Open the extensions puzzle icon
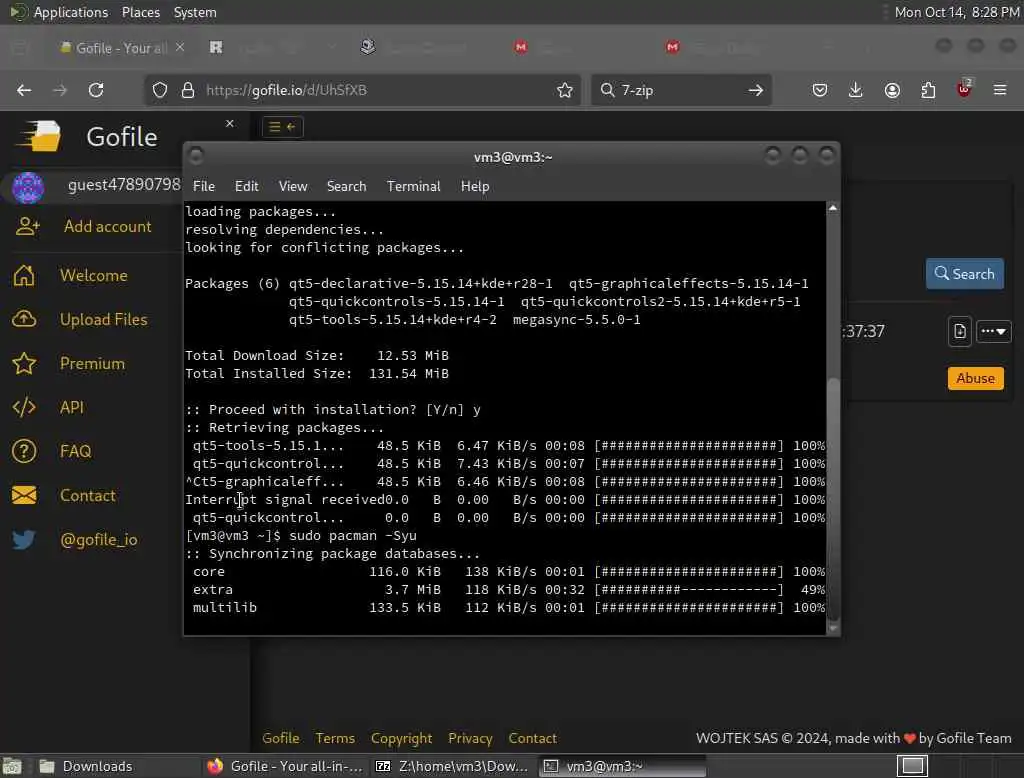Viewport: 1024px width, 778px height. tap(928, 90)
